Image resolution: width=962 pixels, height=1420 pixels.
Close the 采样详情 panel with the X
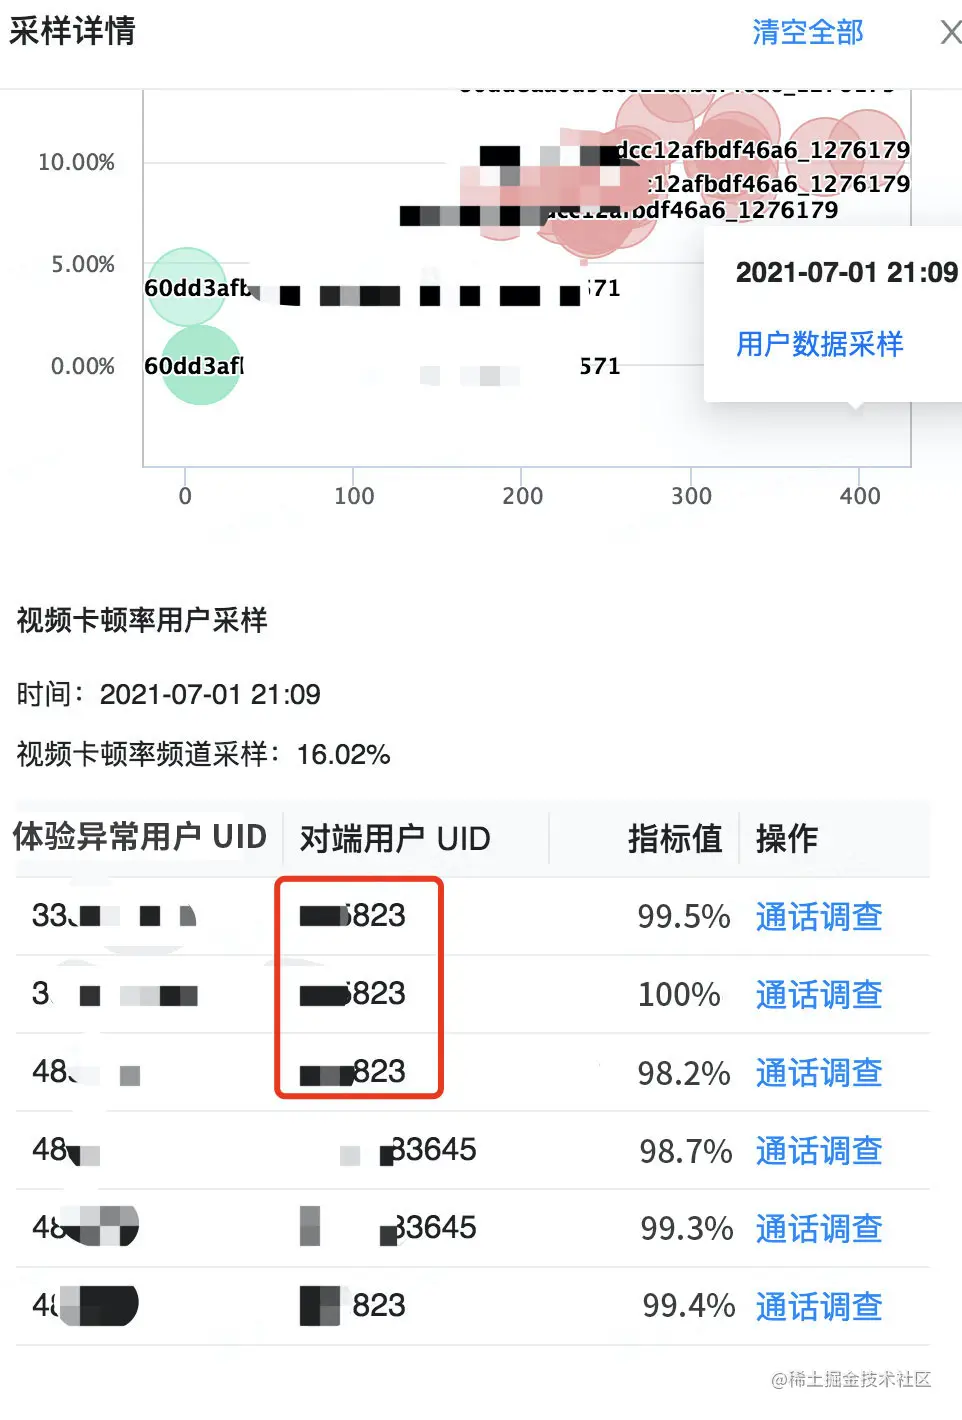949,33
